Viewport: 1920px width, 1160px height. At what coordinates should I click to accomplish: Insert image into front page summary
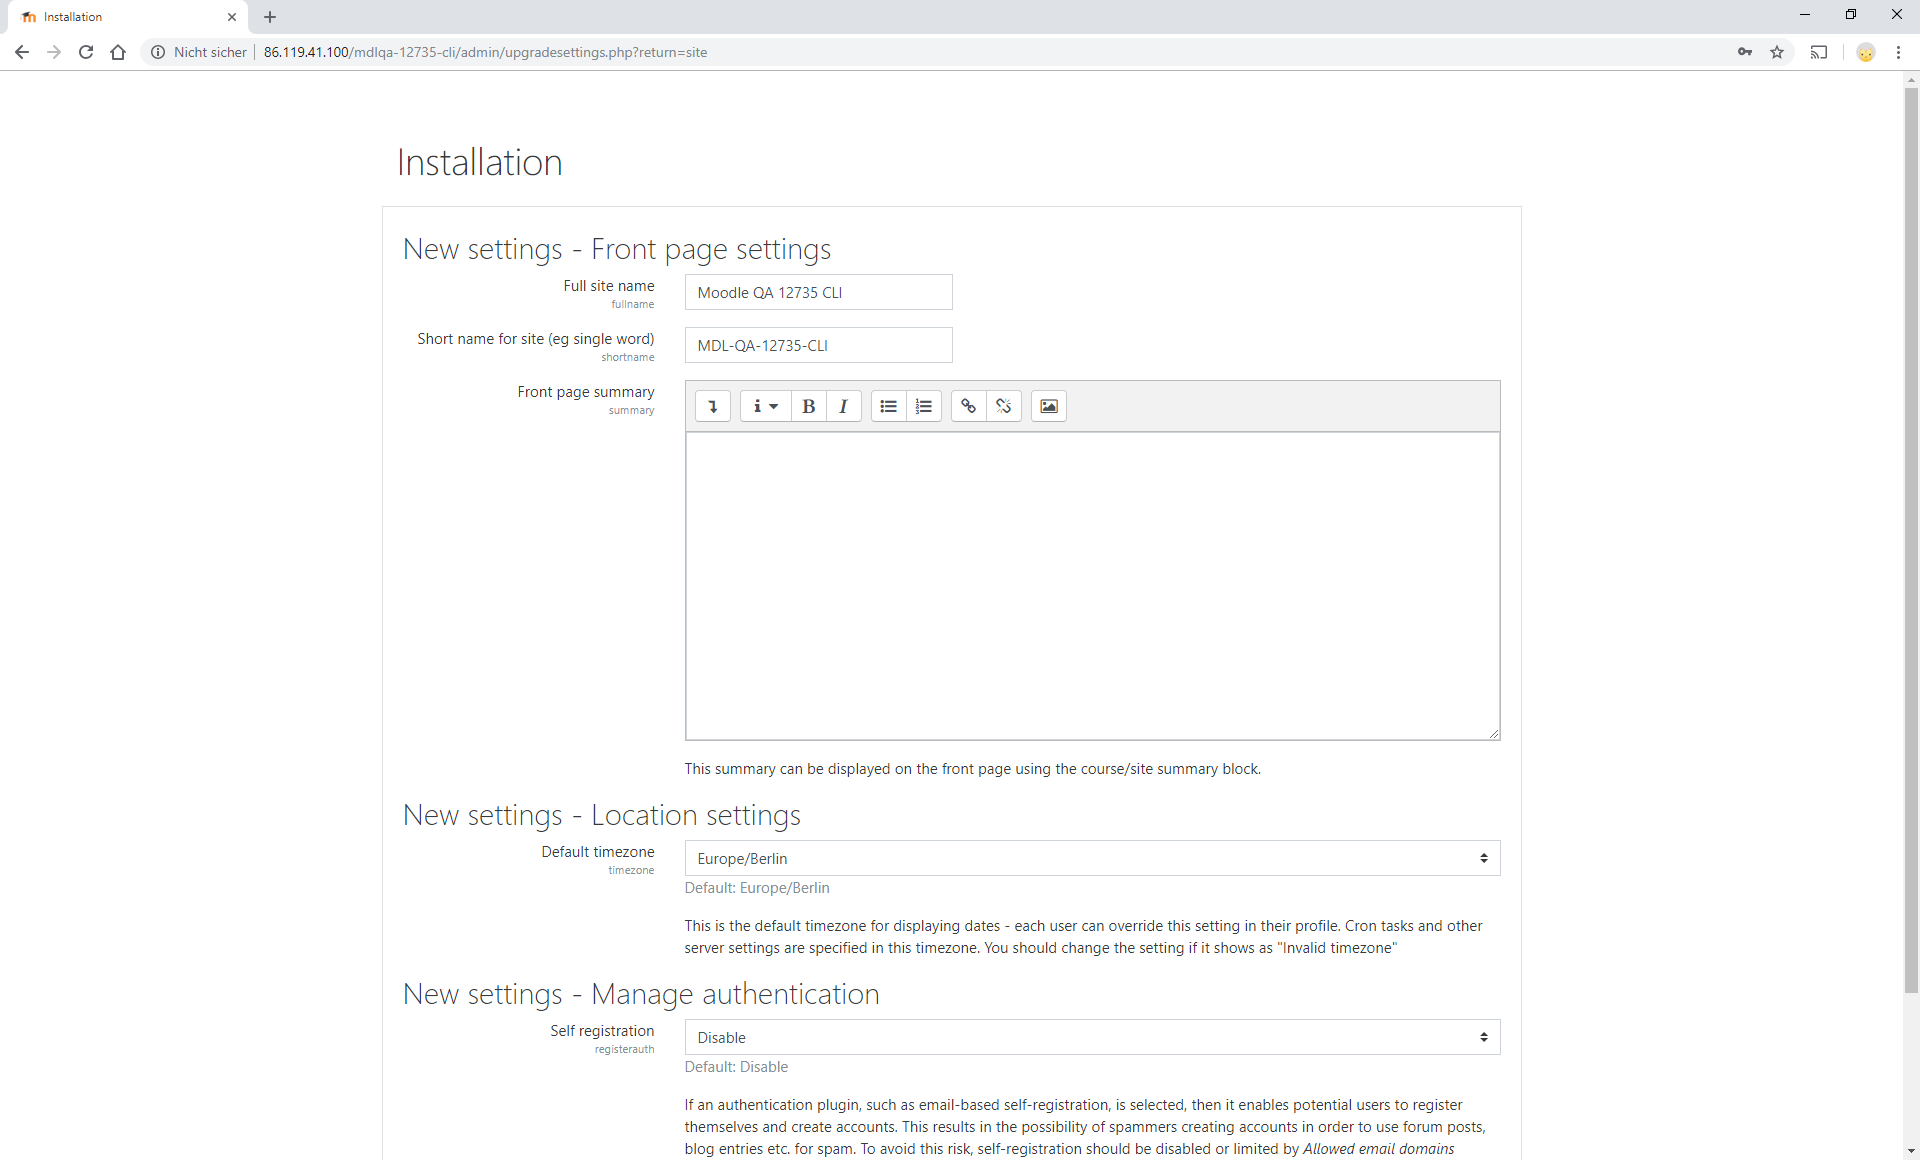(x=1049, y=406)
